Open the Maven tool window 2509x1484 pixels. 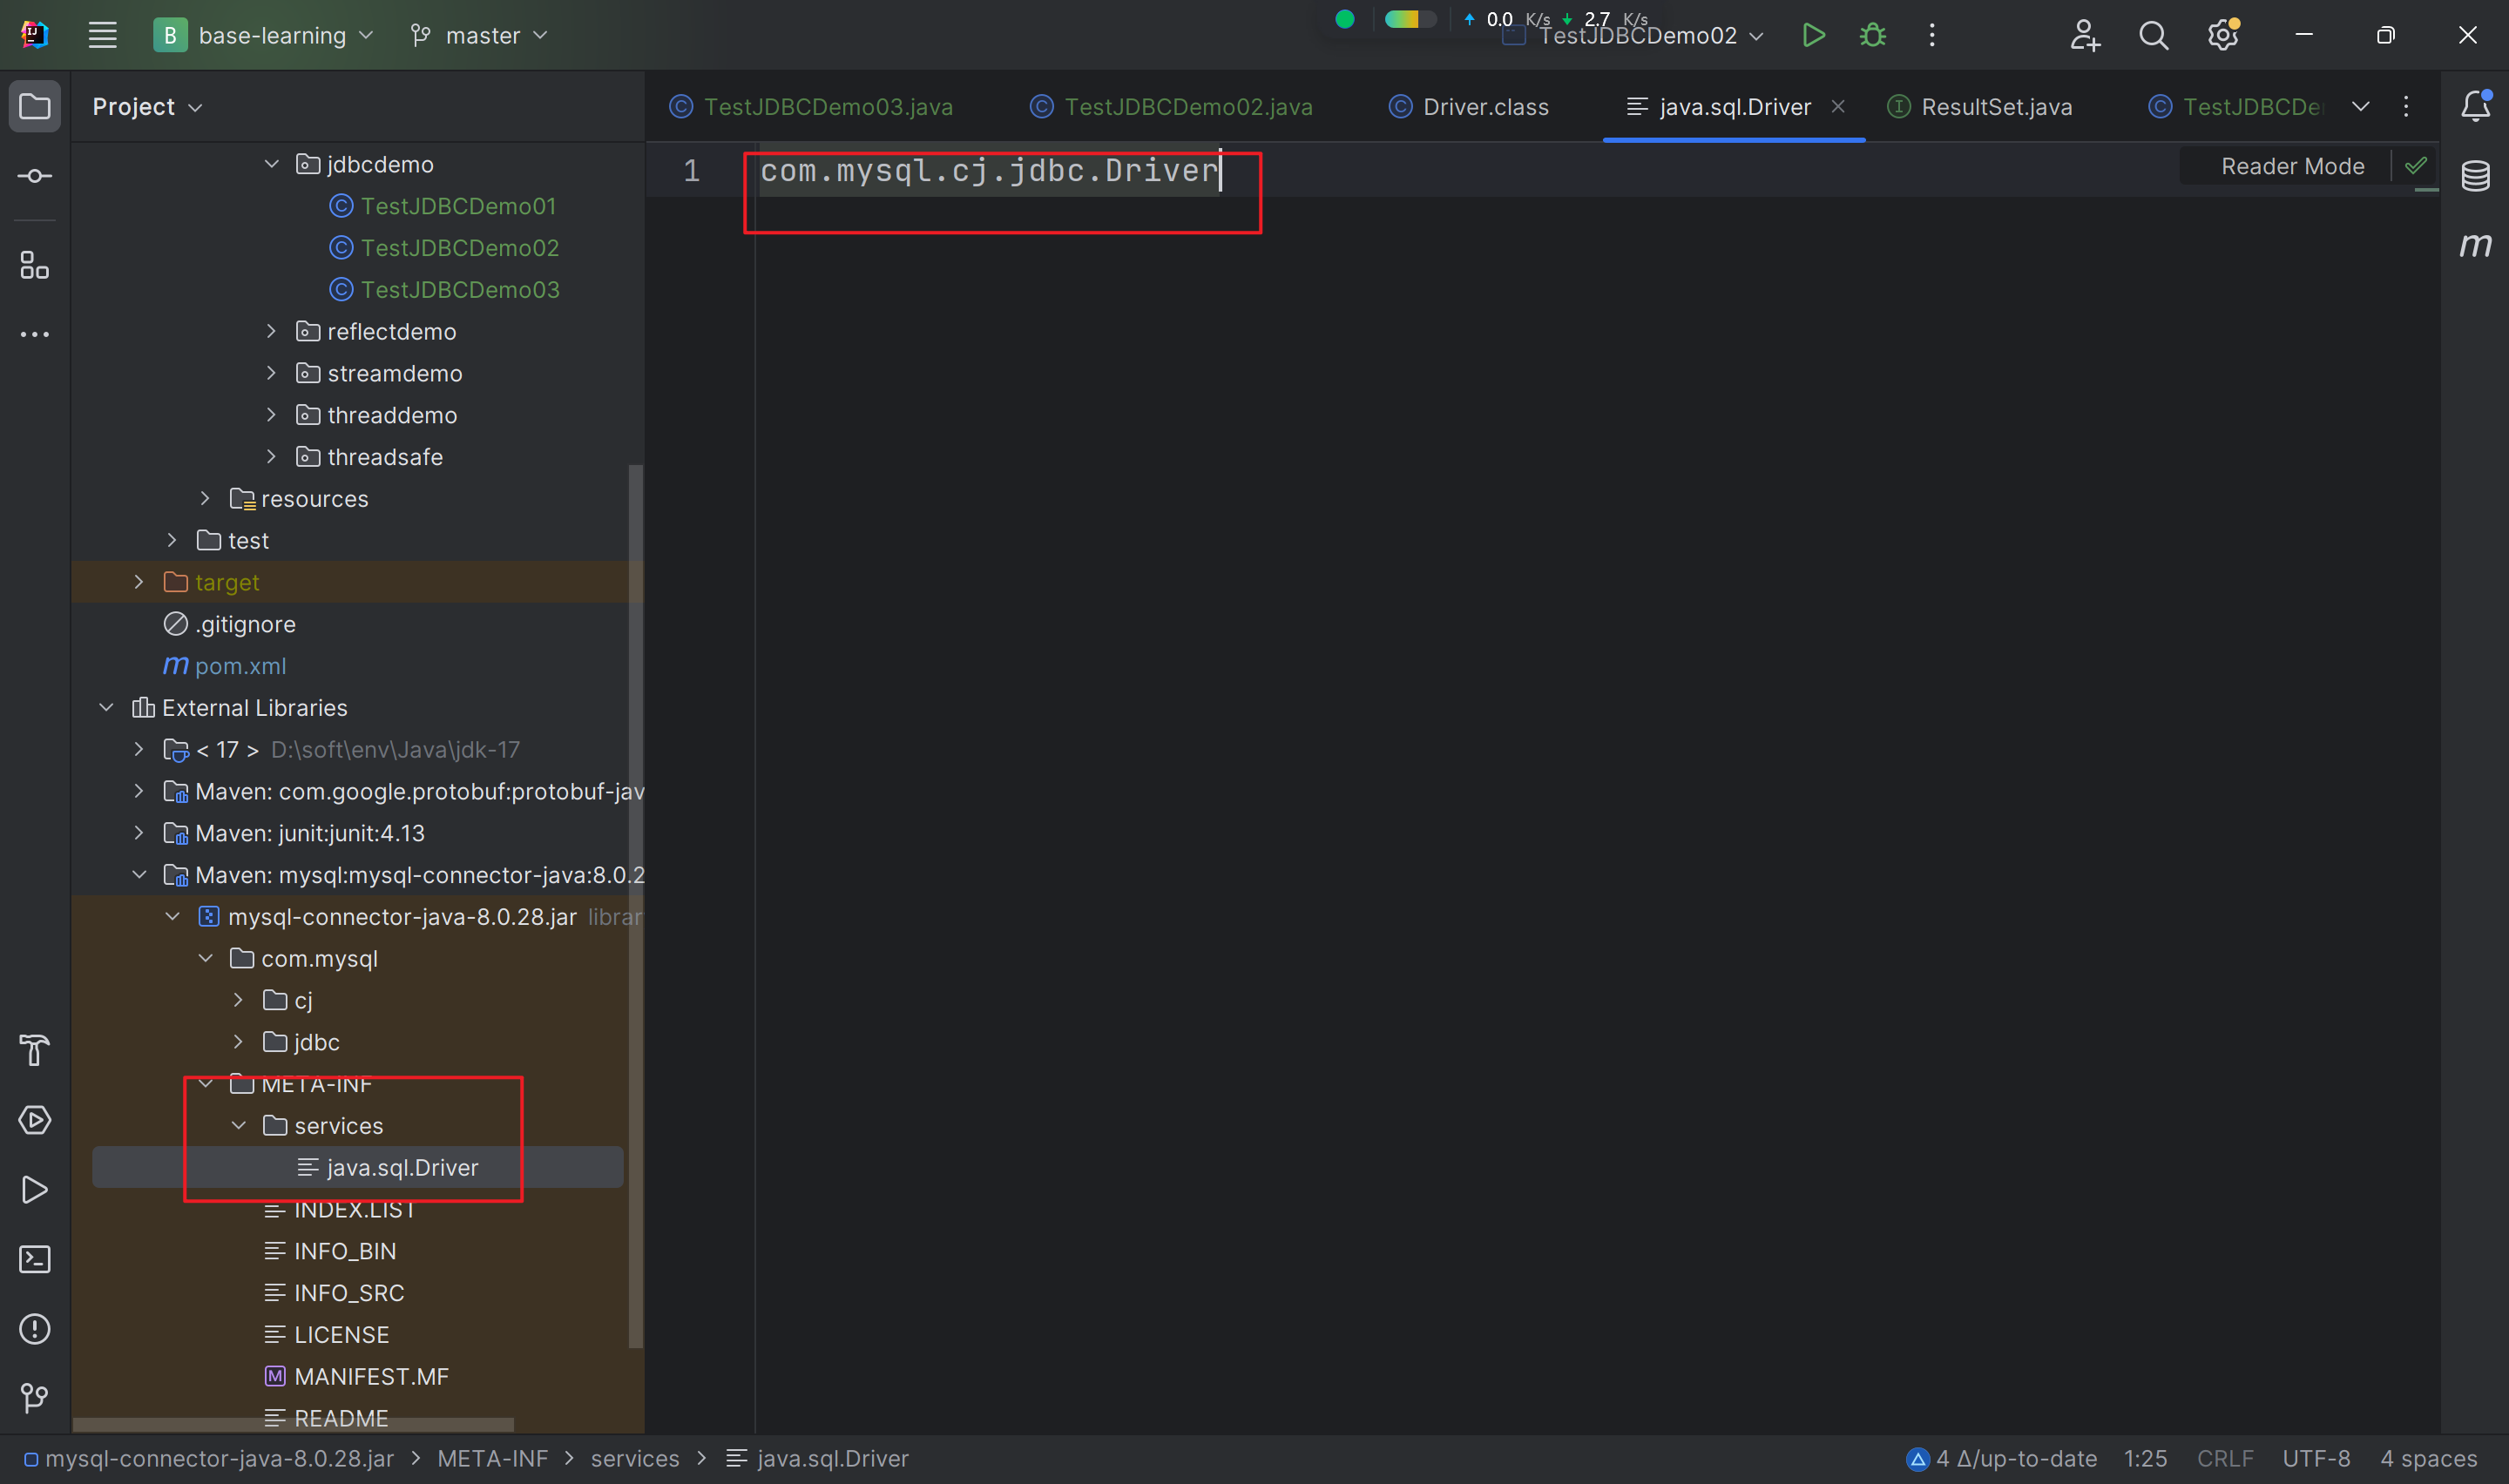click(2475, 245)
